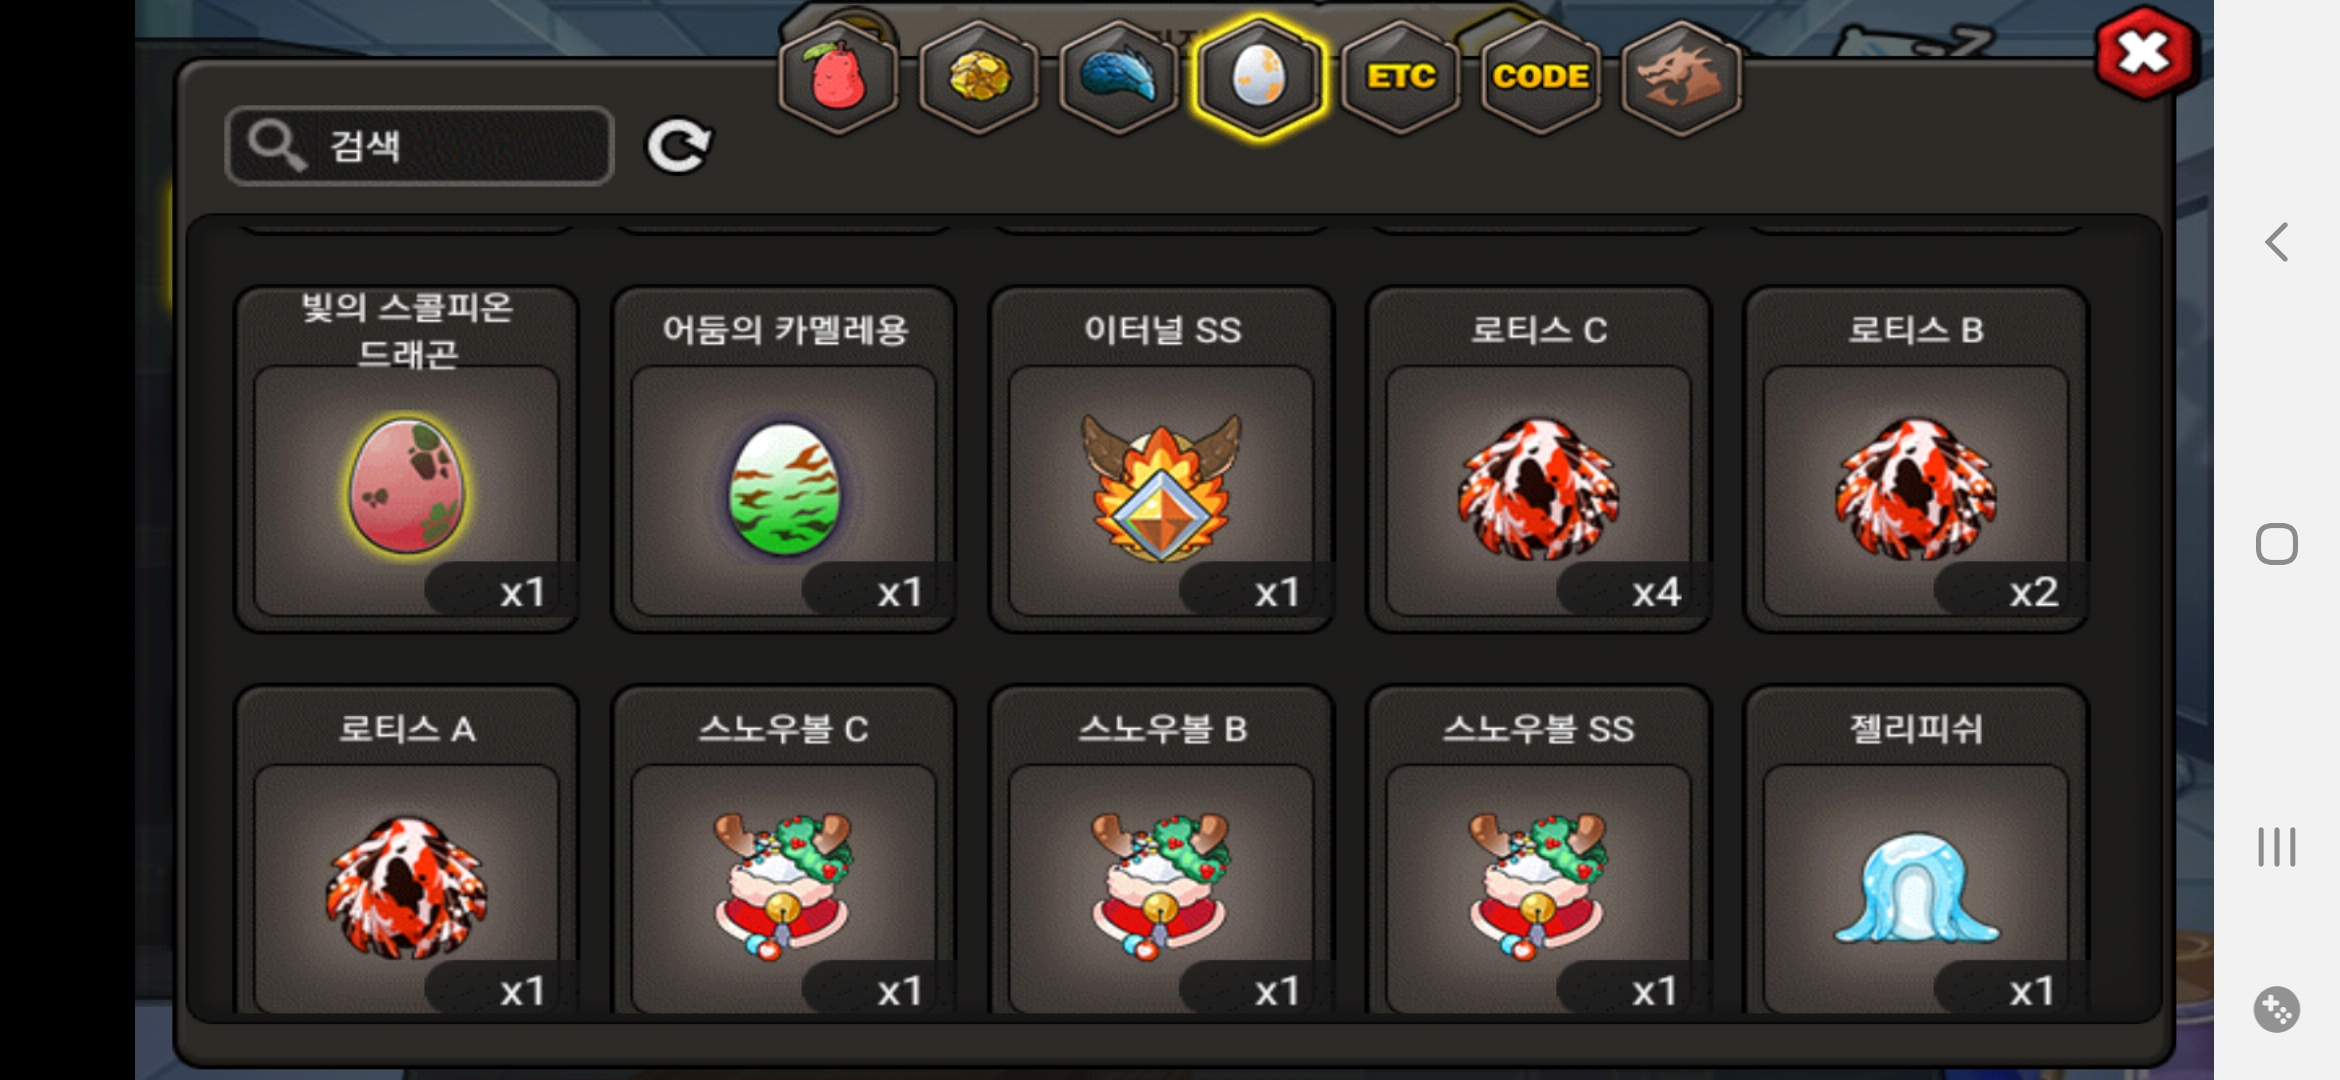Click the refresh arrow icon

[x=679, y=146]
